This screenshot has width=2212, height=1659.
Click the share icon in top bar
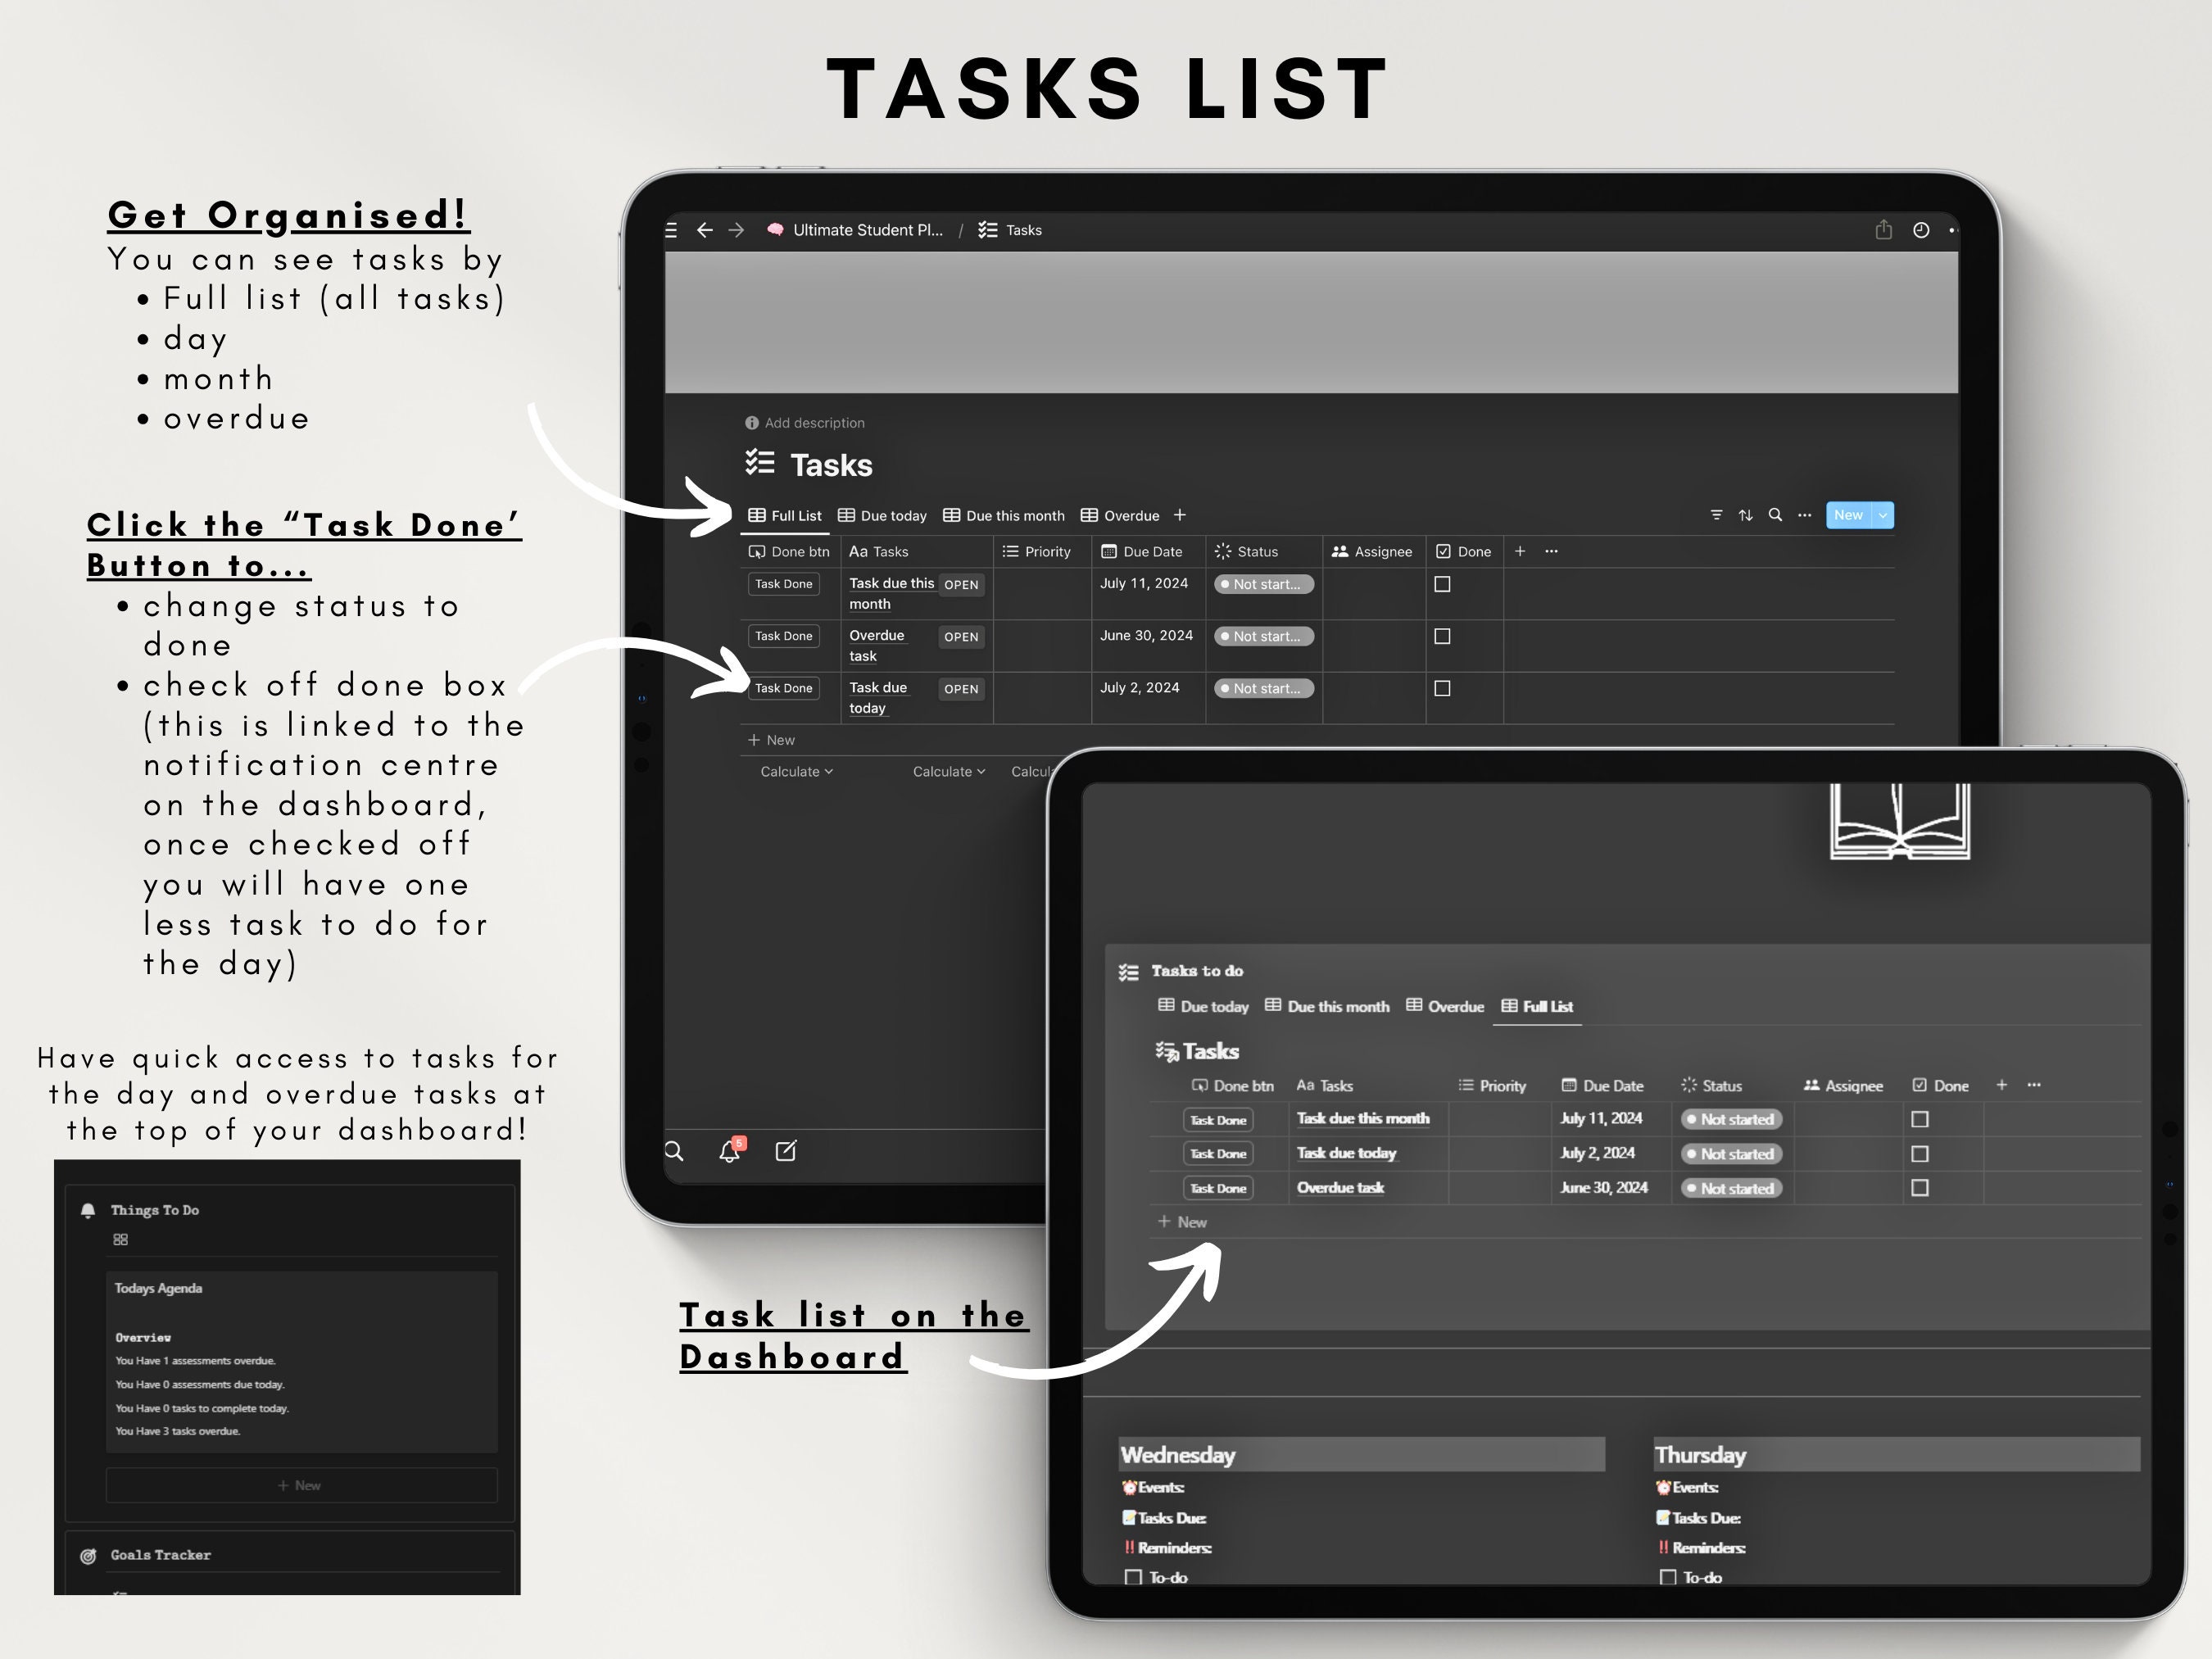pos(1883,230)
